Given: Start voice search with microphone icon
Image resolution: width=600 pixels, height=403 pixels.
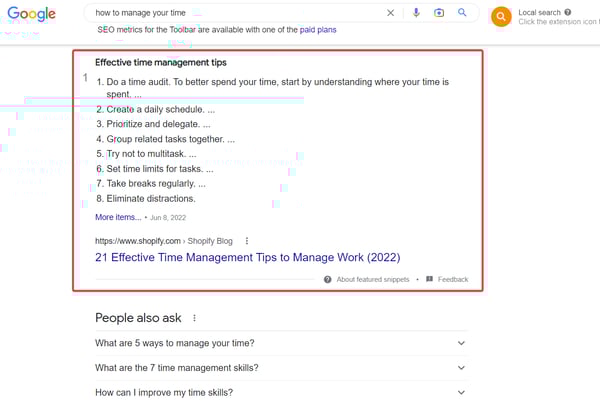Looking at the screenshot, I should (x=417, y=13).
